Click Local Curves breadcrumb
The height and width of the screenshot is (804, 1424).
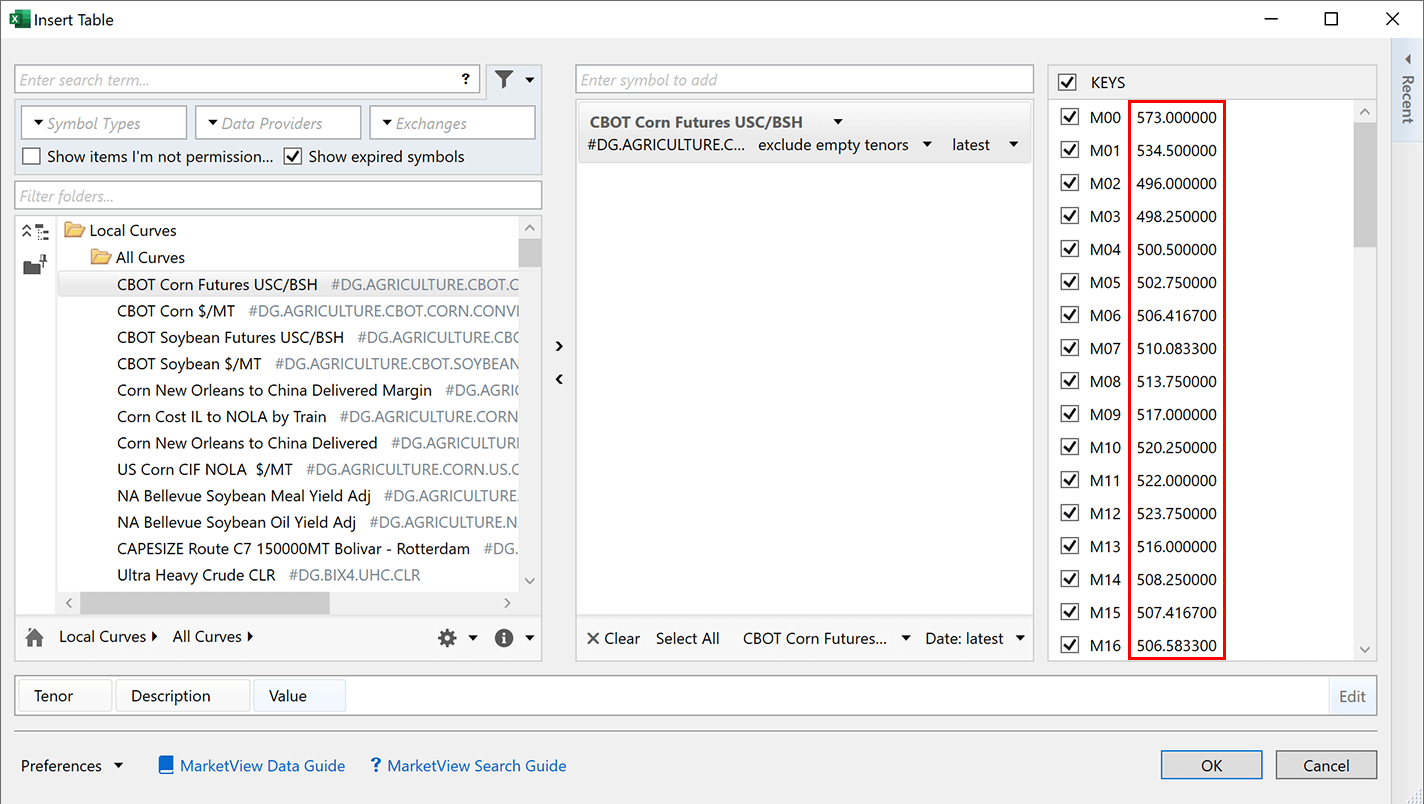point(102,636)
